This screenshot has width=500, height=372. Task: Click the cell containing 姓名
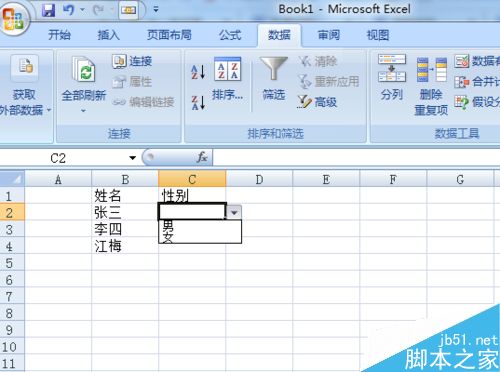(125, 195)
